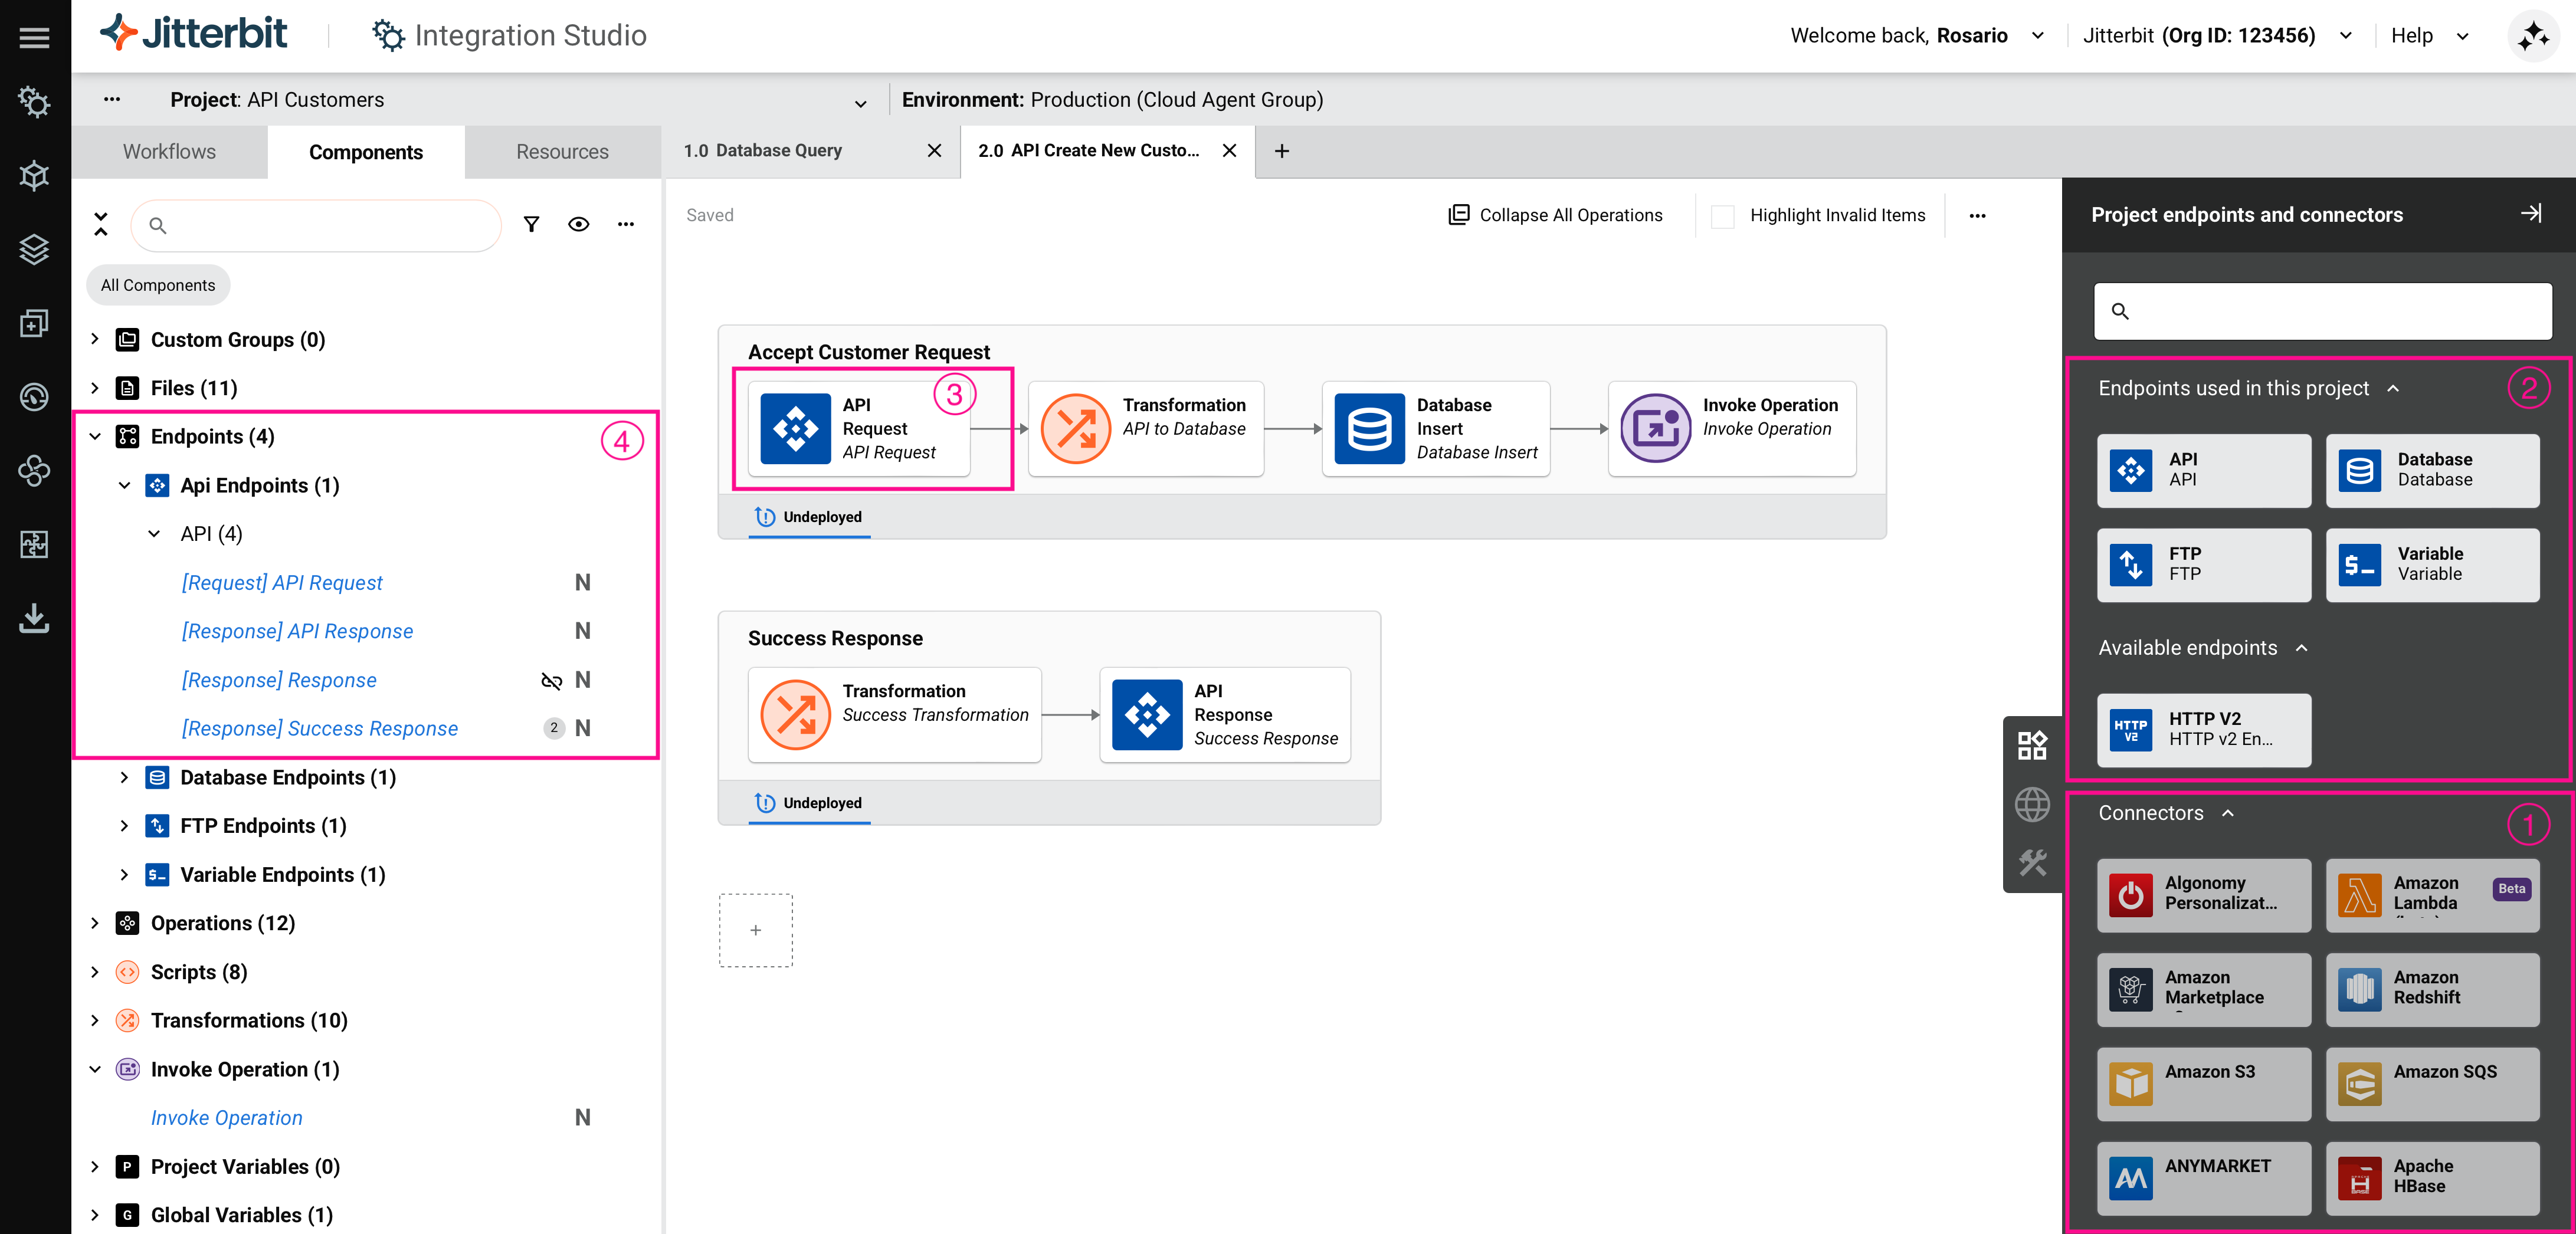Collapse the Connectors section chevron
This screenshot has width=2576, height=1234.
[2227, 813]
